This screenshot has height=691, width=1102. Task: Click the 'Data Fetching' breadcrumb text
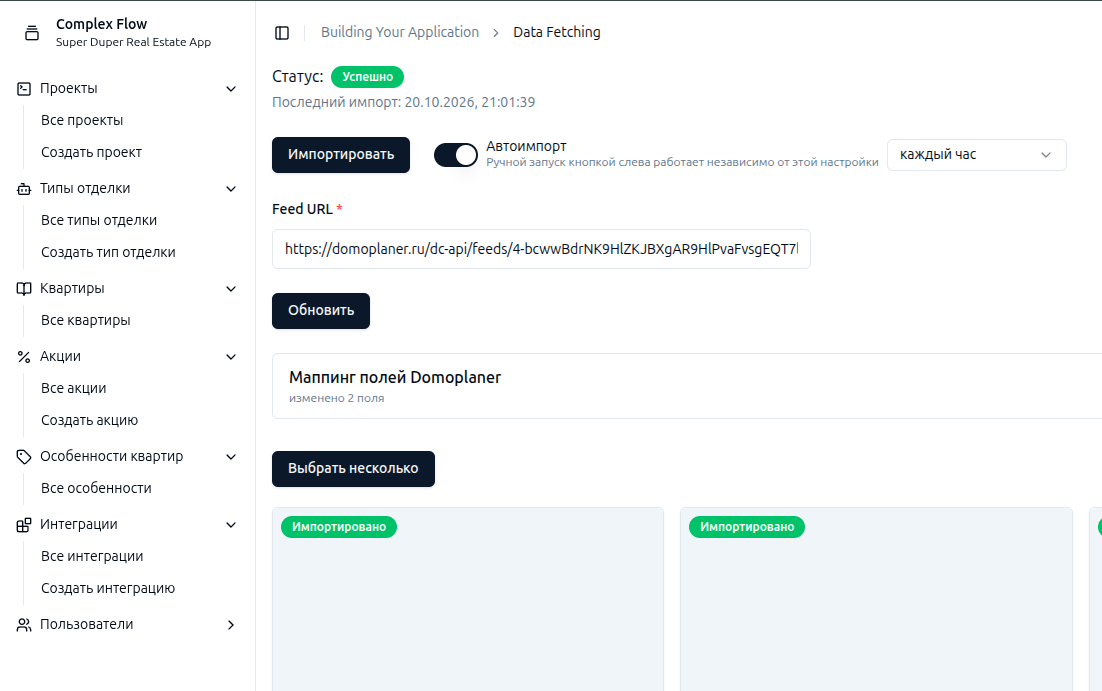click(557, 32)
